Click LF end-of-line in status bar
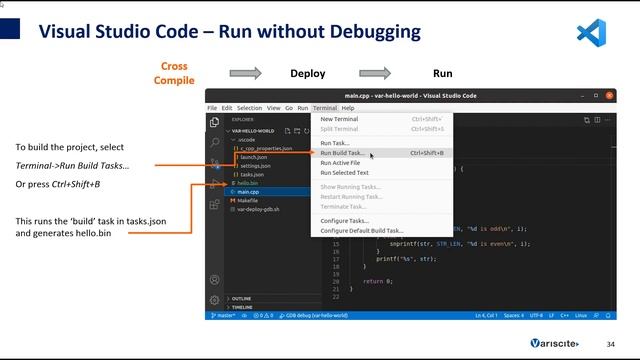Screen dimensions: 640x360 [551, 316]
